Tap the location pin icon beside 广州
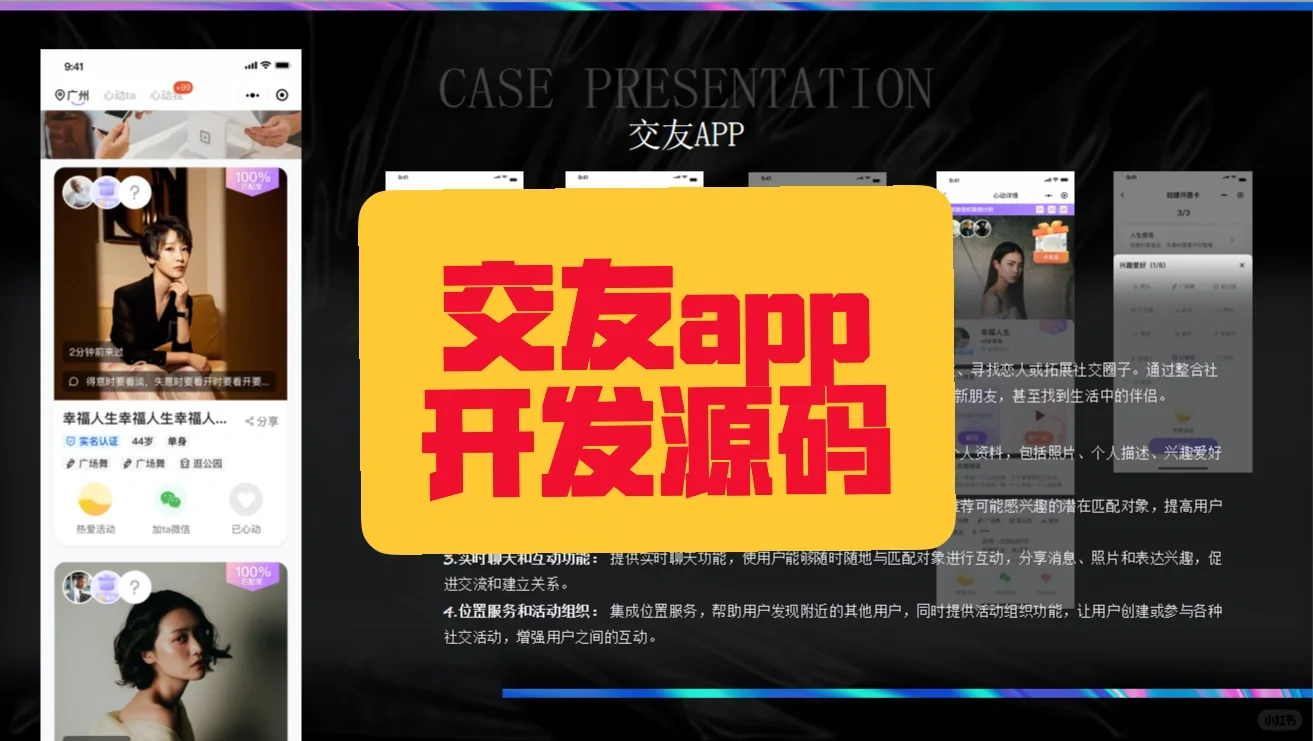Screen dimensions: 1313x741 tap(60, 95)
